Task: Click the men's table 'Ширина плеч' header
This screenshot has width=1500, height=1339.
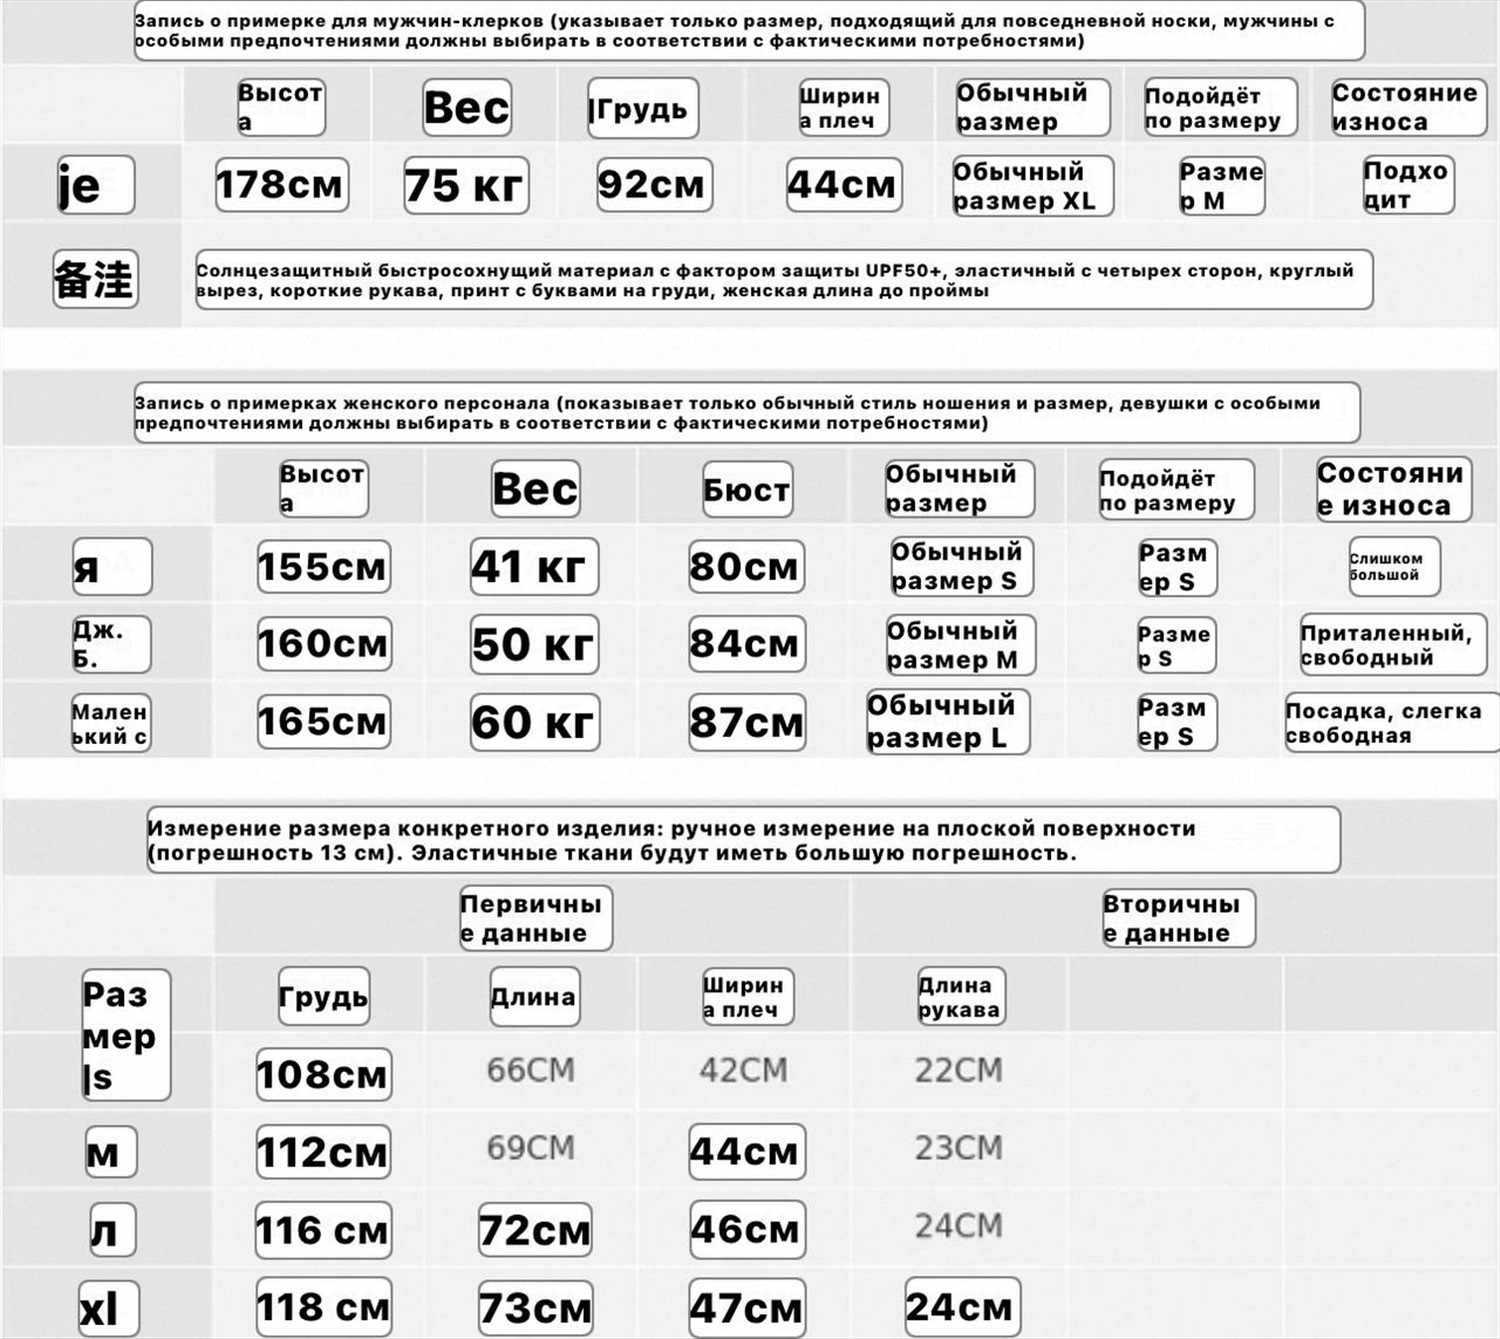Action: tap(843, 108)
